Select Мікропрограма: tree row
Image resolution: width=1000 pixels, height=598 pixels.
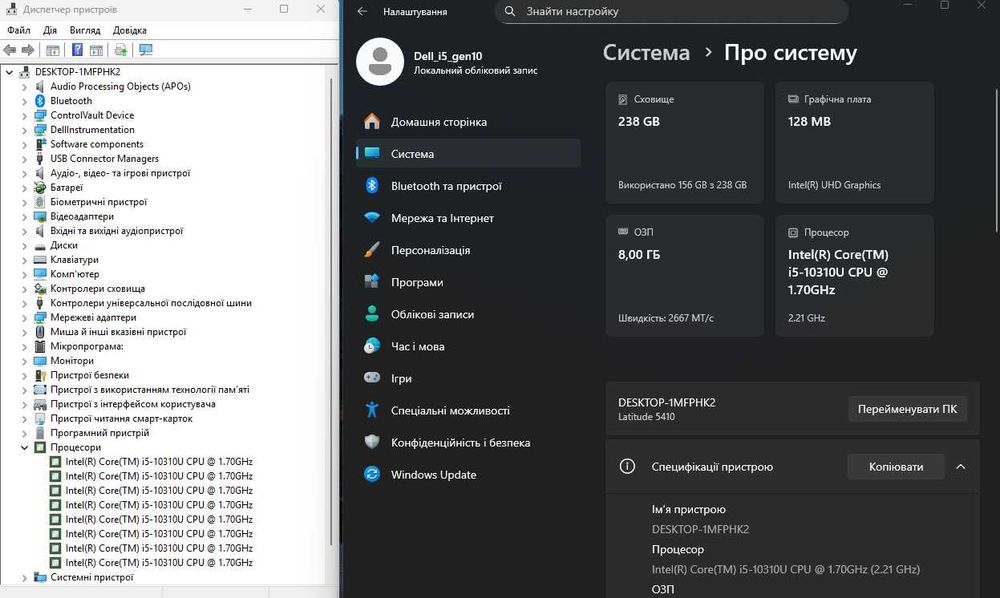click(x=87, y=347)
